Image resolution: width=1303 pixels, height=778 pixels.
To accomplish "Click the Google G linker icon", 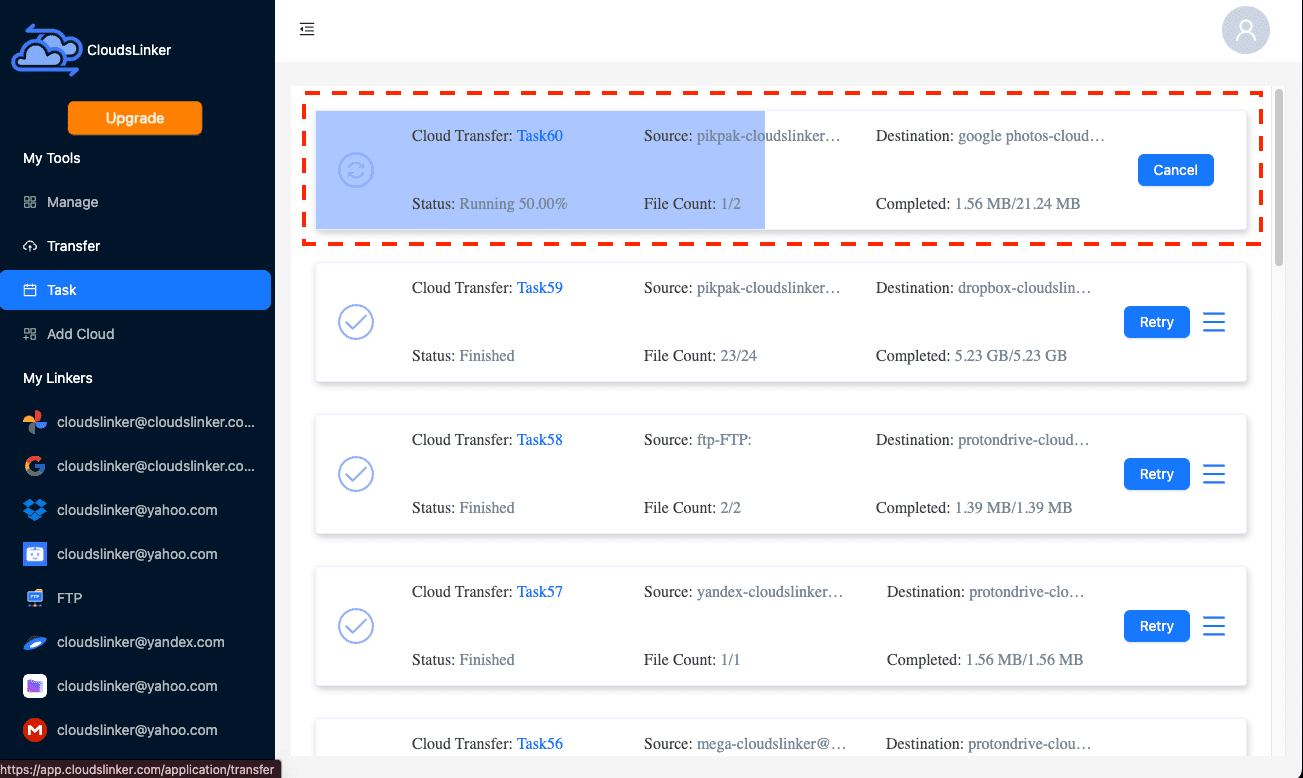I will tap(35, 466).
